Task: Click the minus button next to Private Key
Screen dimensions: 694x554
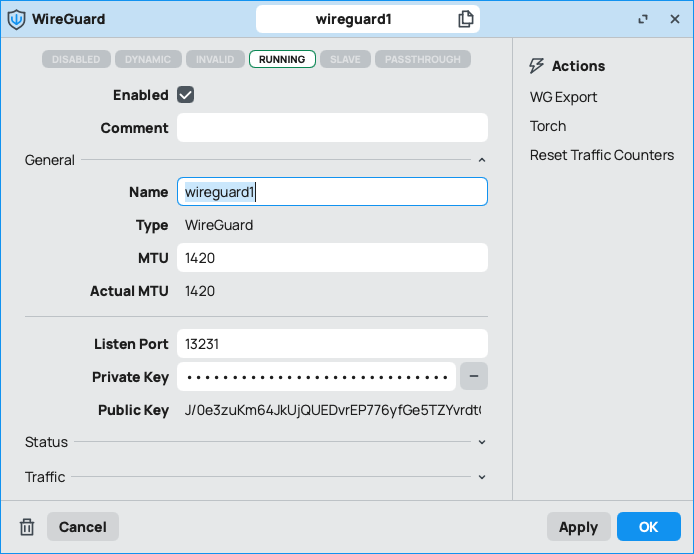Action: click(x=474, y=377)
